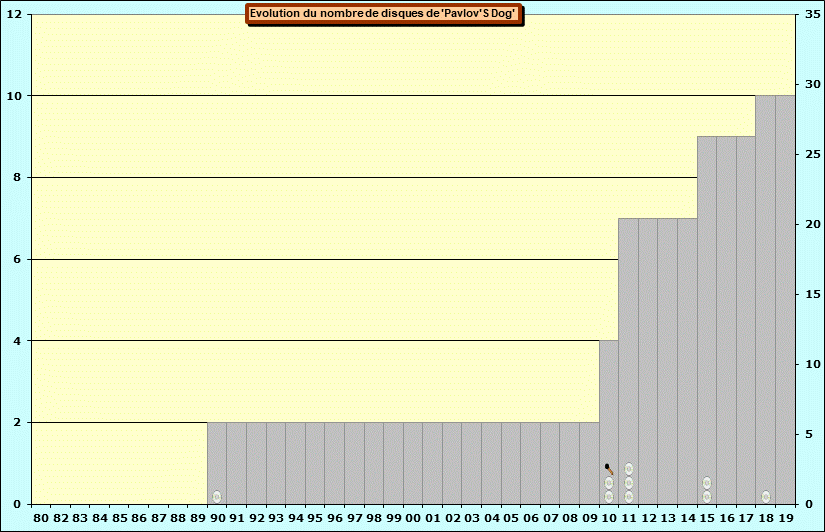Select the left axis value '4'
The width and height of the screenshot is (825, 532).
17,340
